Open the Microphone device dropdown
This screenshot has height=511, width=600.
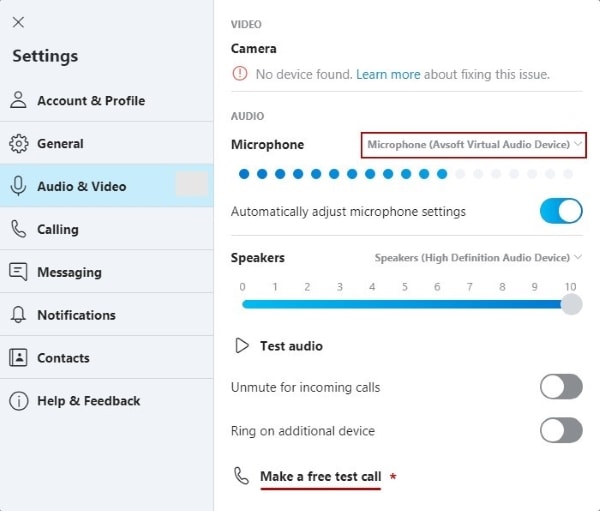coord(473,145)
